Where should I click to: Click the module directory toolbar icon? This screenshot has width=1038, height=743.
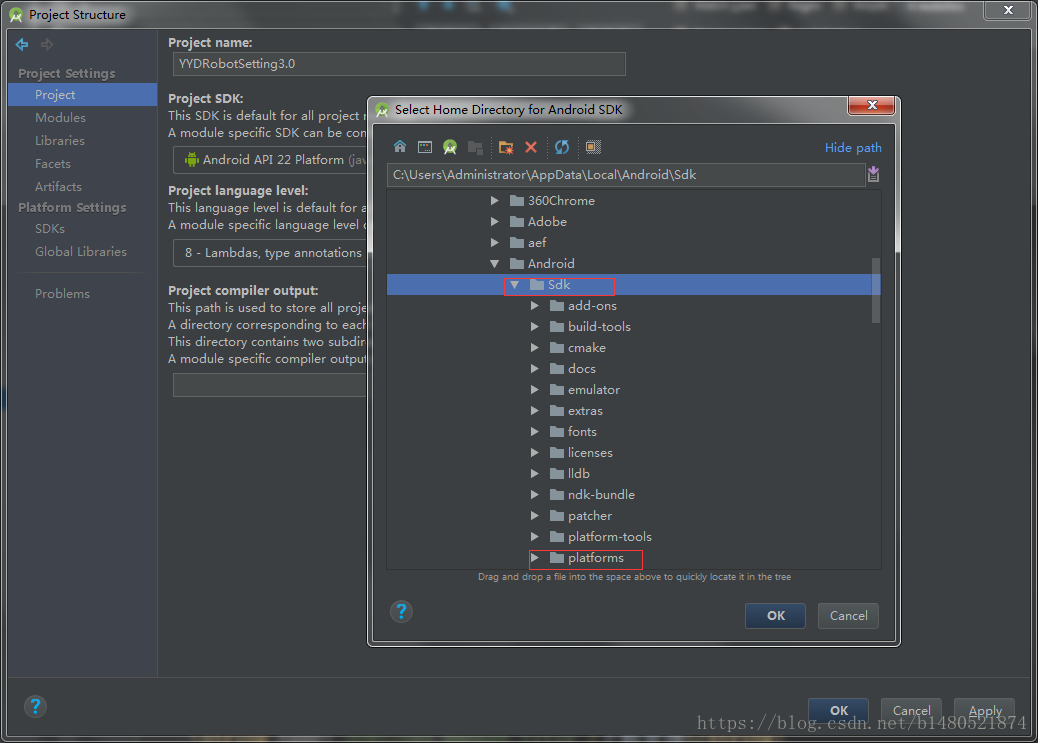click(x=475, y=147)
